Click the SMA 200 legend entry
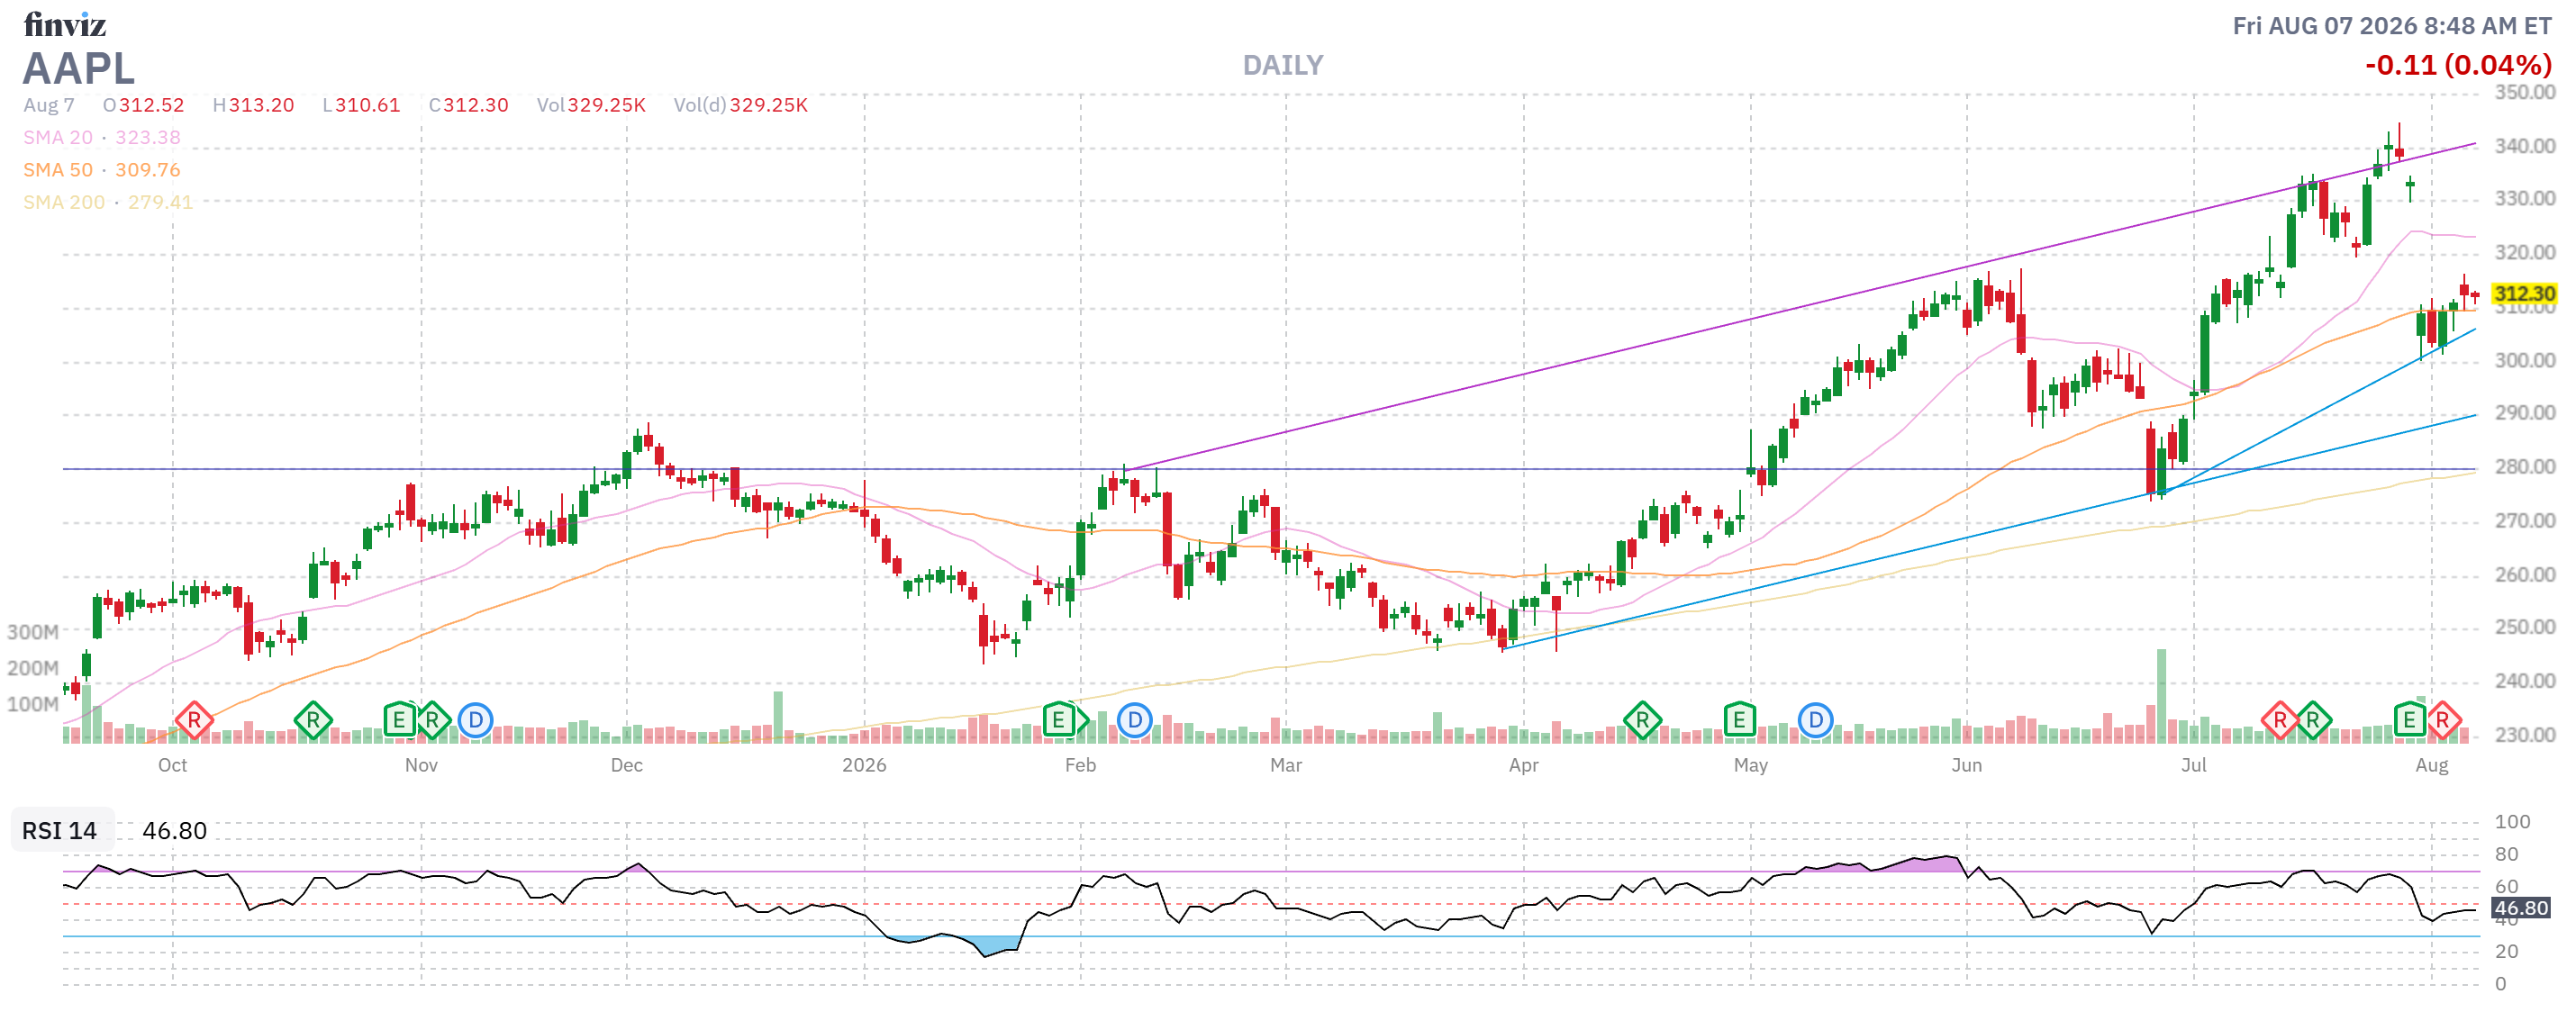This screenshot has height=1012, width=2576. [x=108, y=202]
